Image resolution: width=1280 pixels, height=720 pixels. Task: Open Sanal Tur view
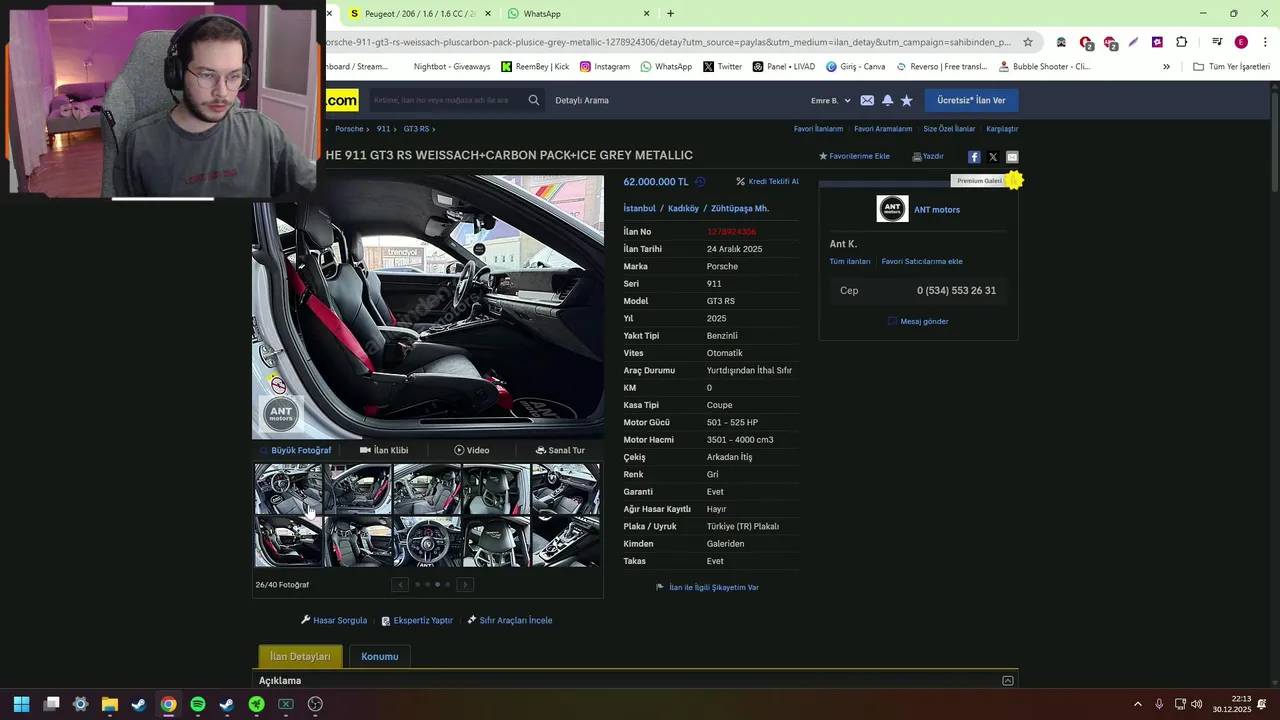(x=560, y=450)
